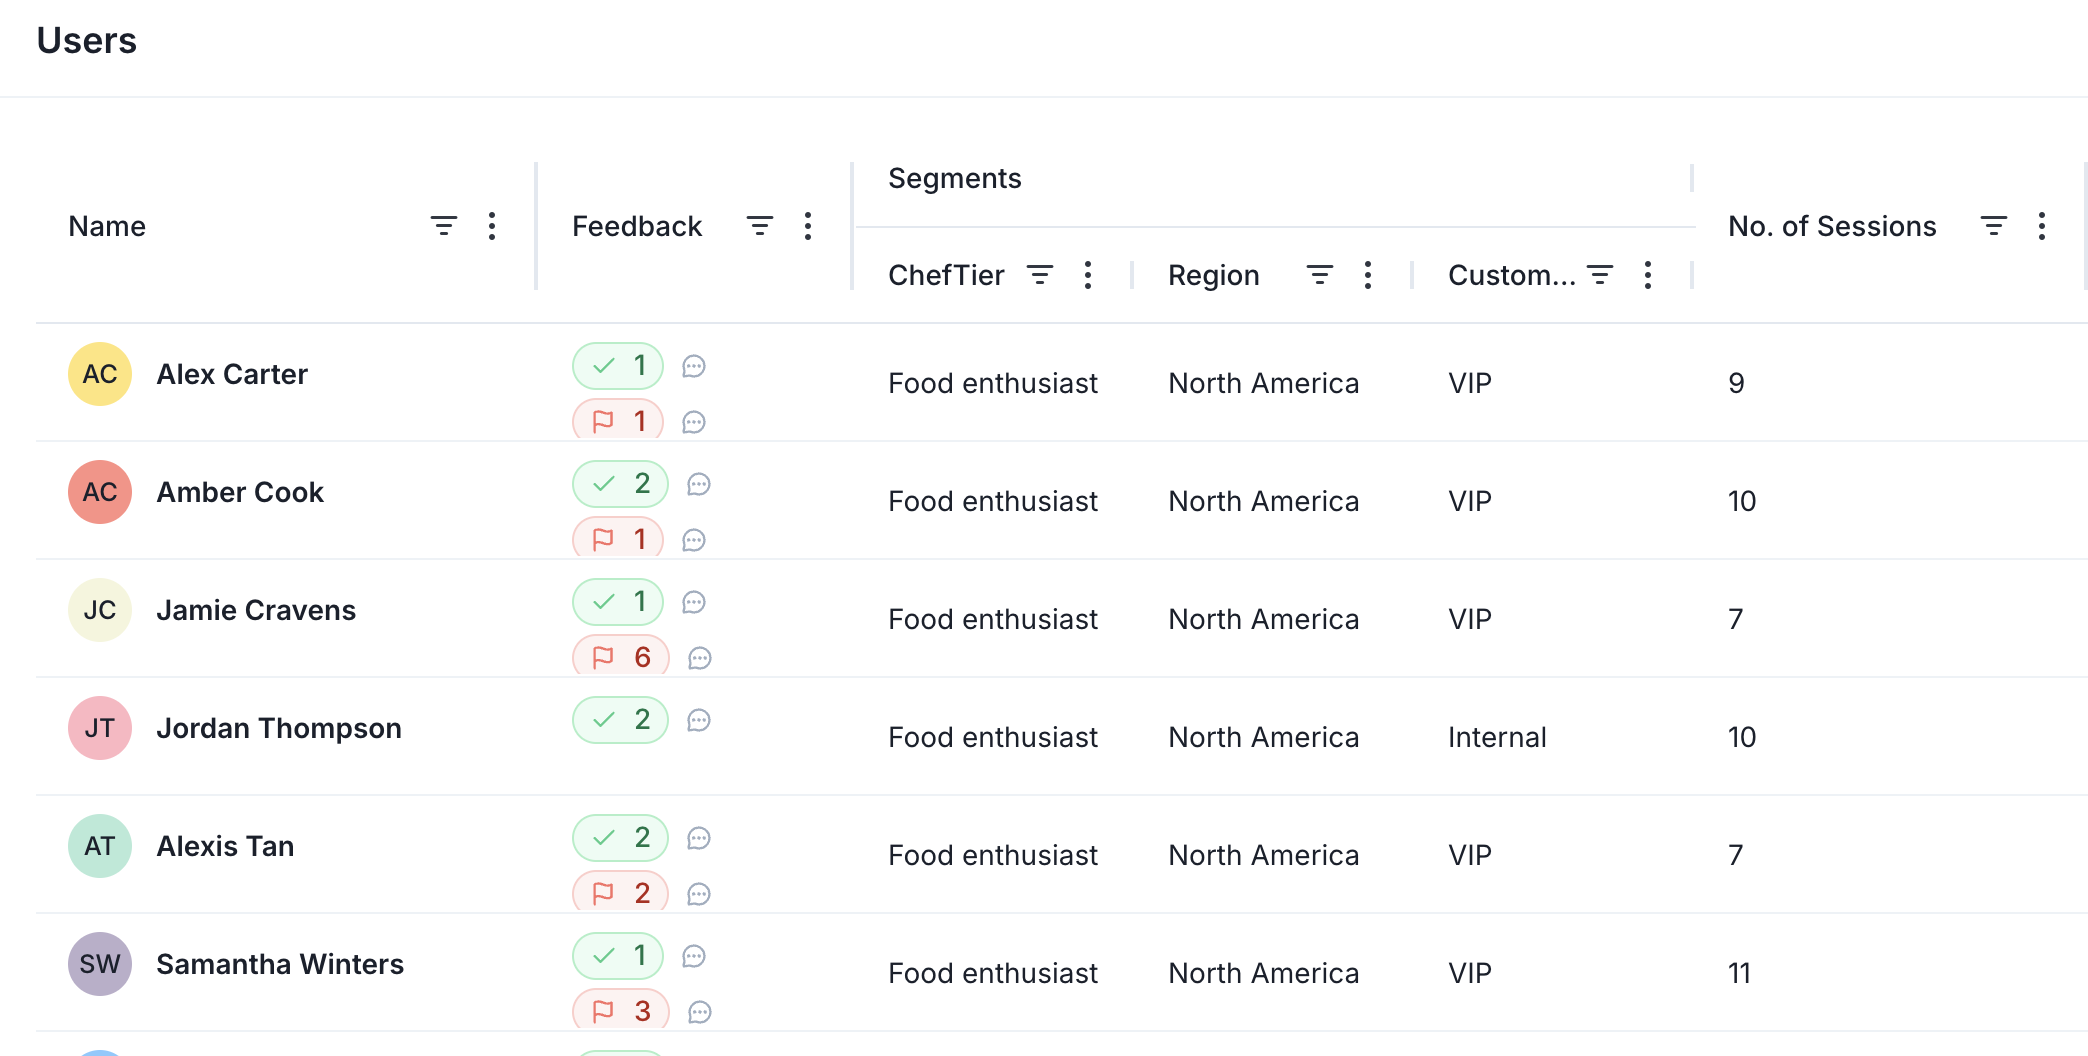Viewport: 2088px width, 1056px height.
Task: Click Samantha Winters' SW avatar
Action: 100,964
